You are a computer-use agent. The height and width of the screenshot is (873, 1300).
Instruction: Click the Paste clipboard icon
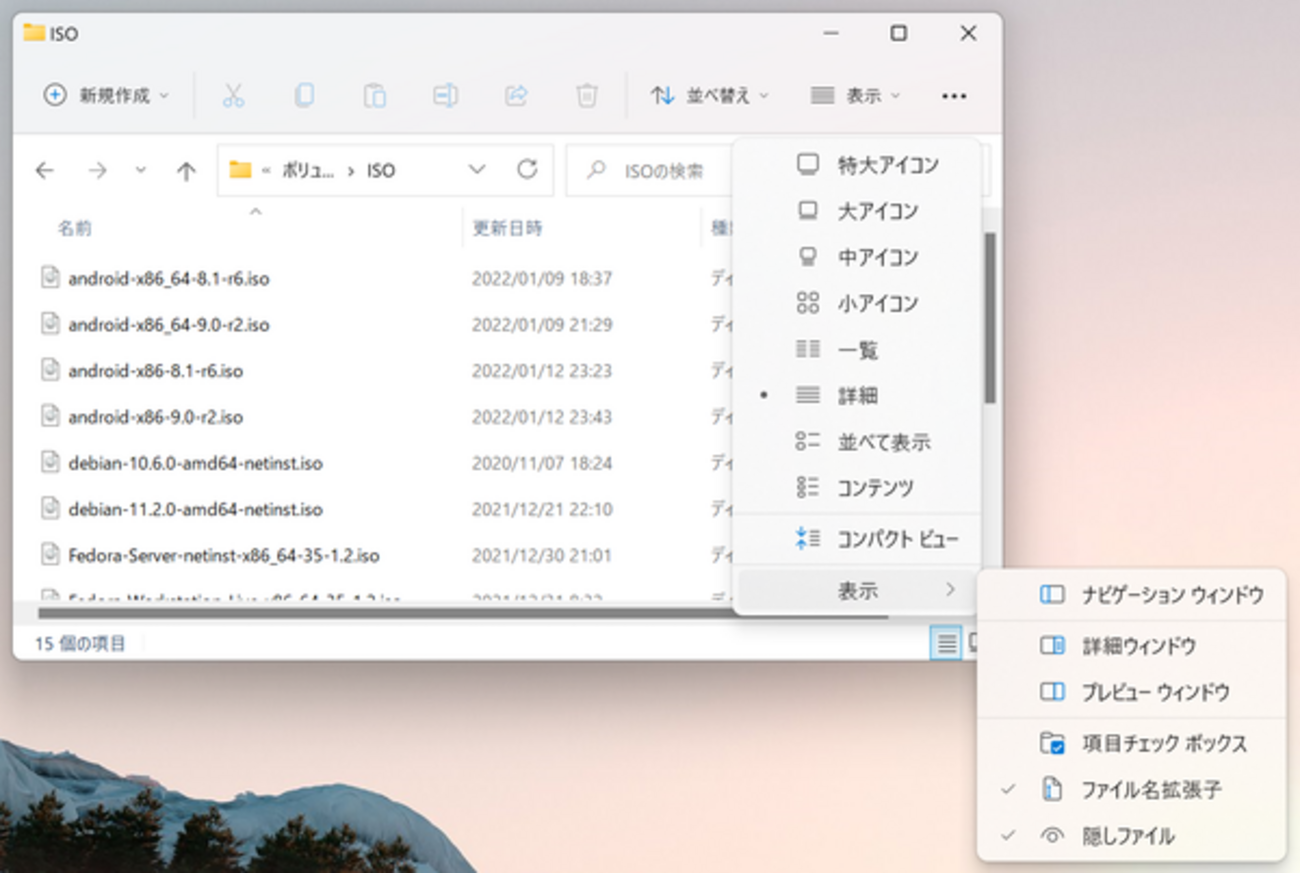[374, 96]
